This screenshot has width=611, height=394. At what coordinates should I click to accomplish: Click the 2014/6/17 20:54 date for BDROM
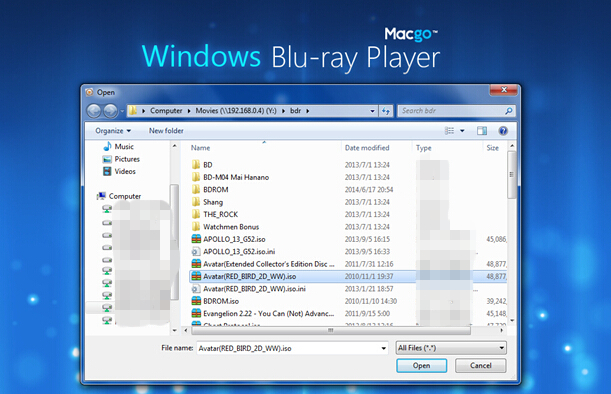tap(369, 190)
